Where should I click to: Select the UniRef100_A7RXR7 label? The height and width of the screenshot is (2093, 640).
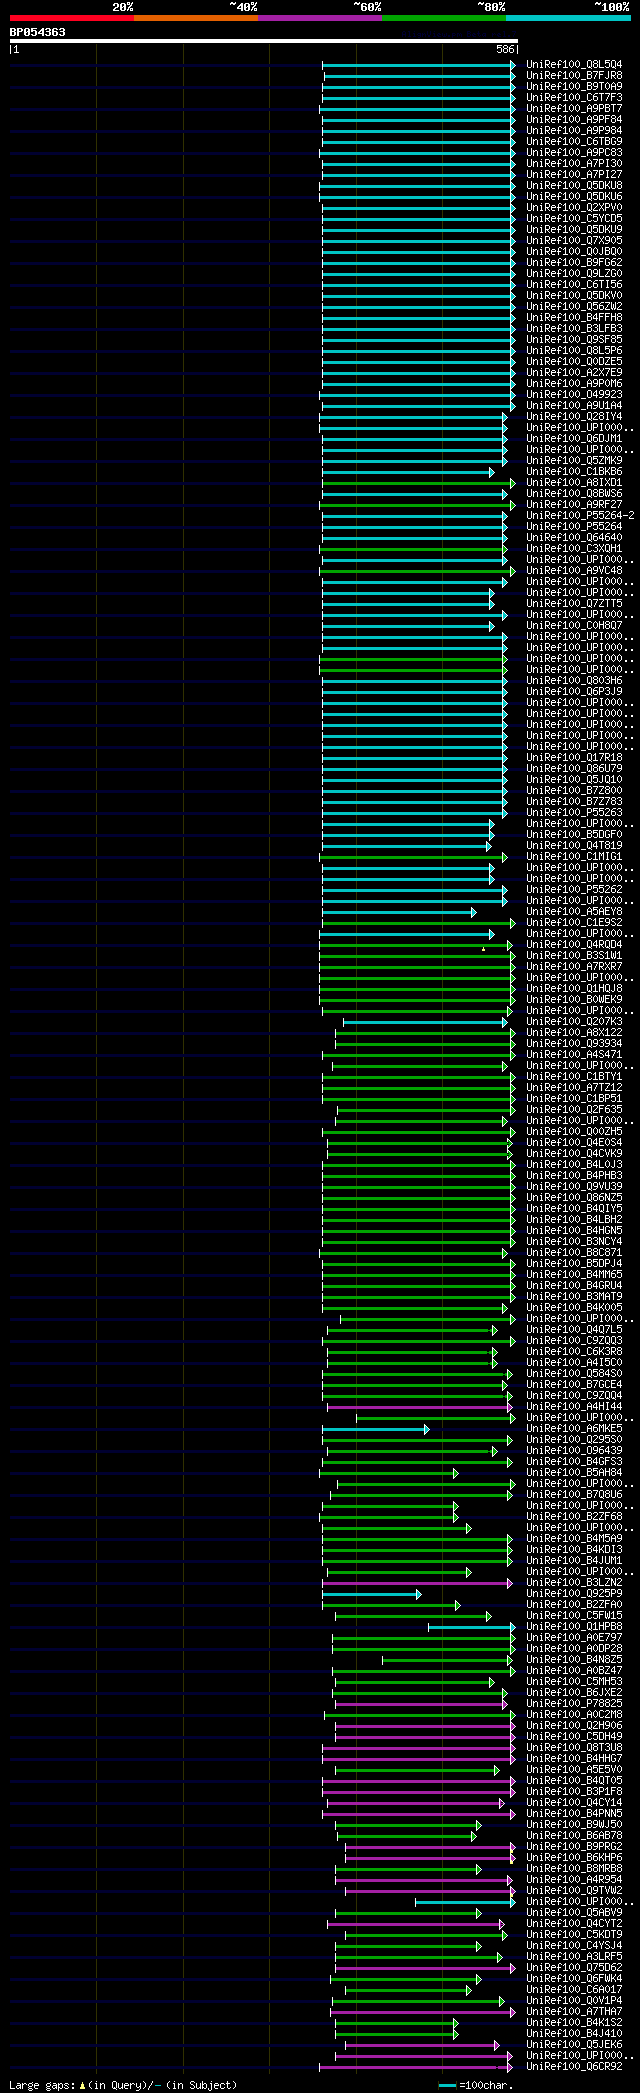[574, 966]
